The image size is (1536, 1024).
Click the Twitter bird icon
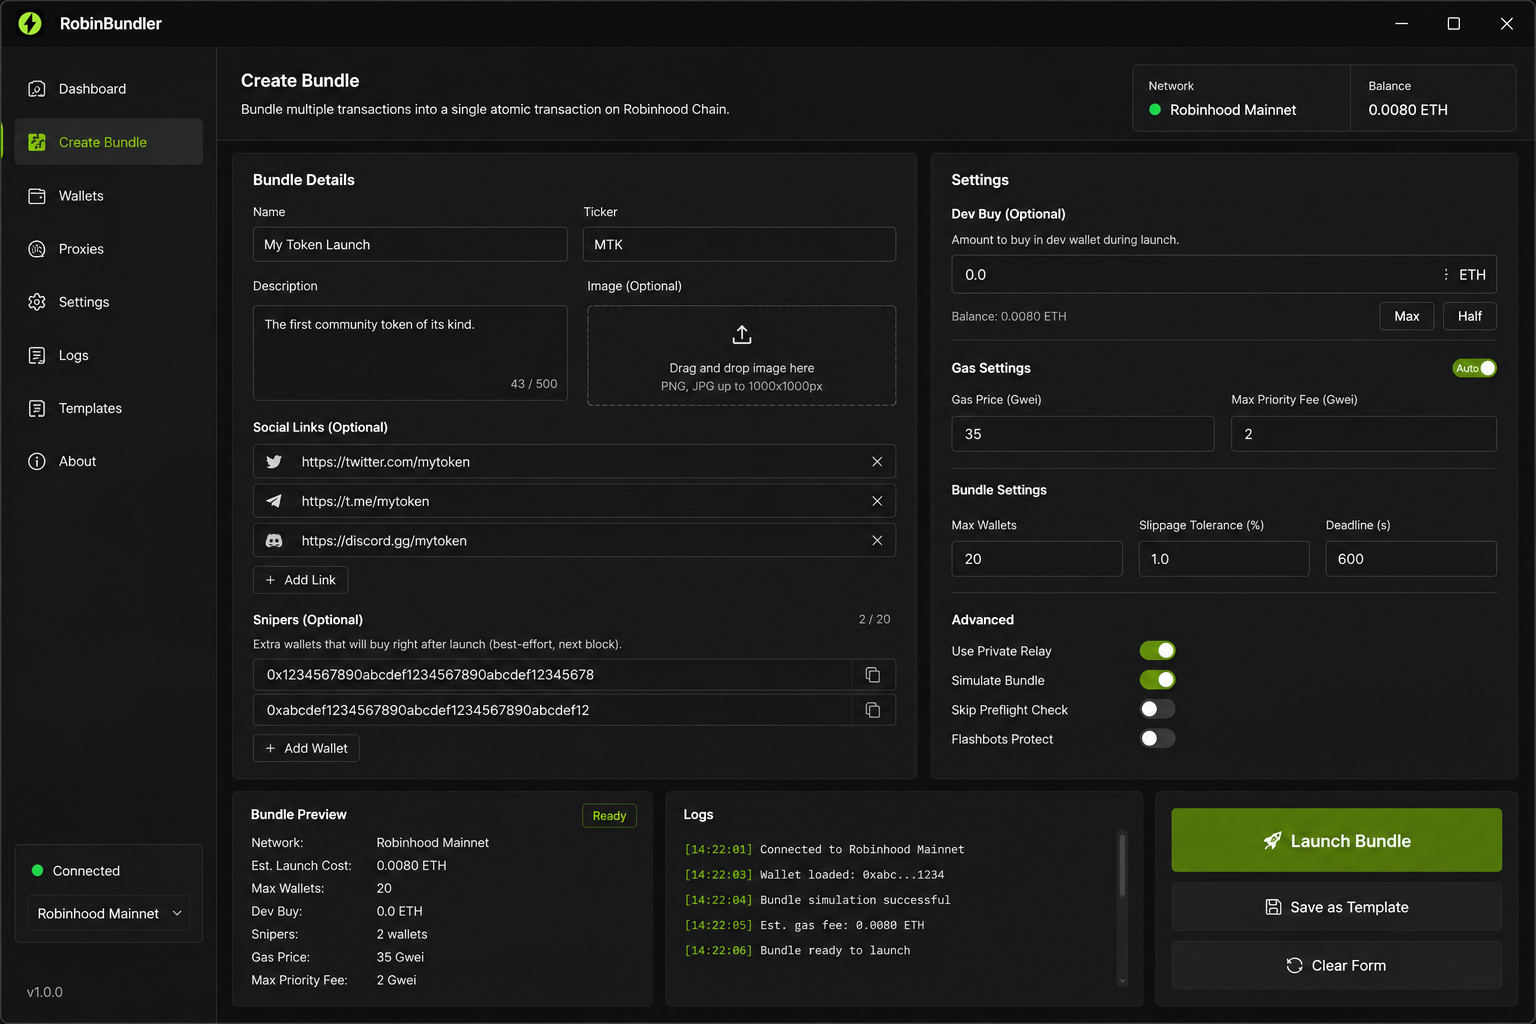pos(274,462)
